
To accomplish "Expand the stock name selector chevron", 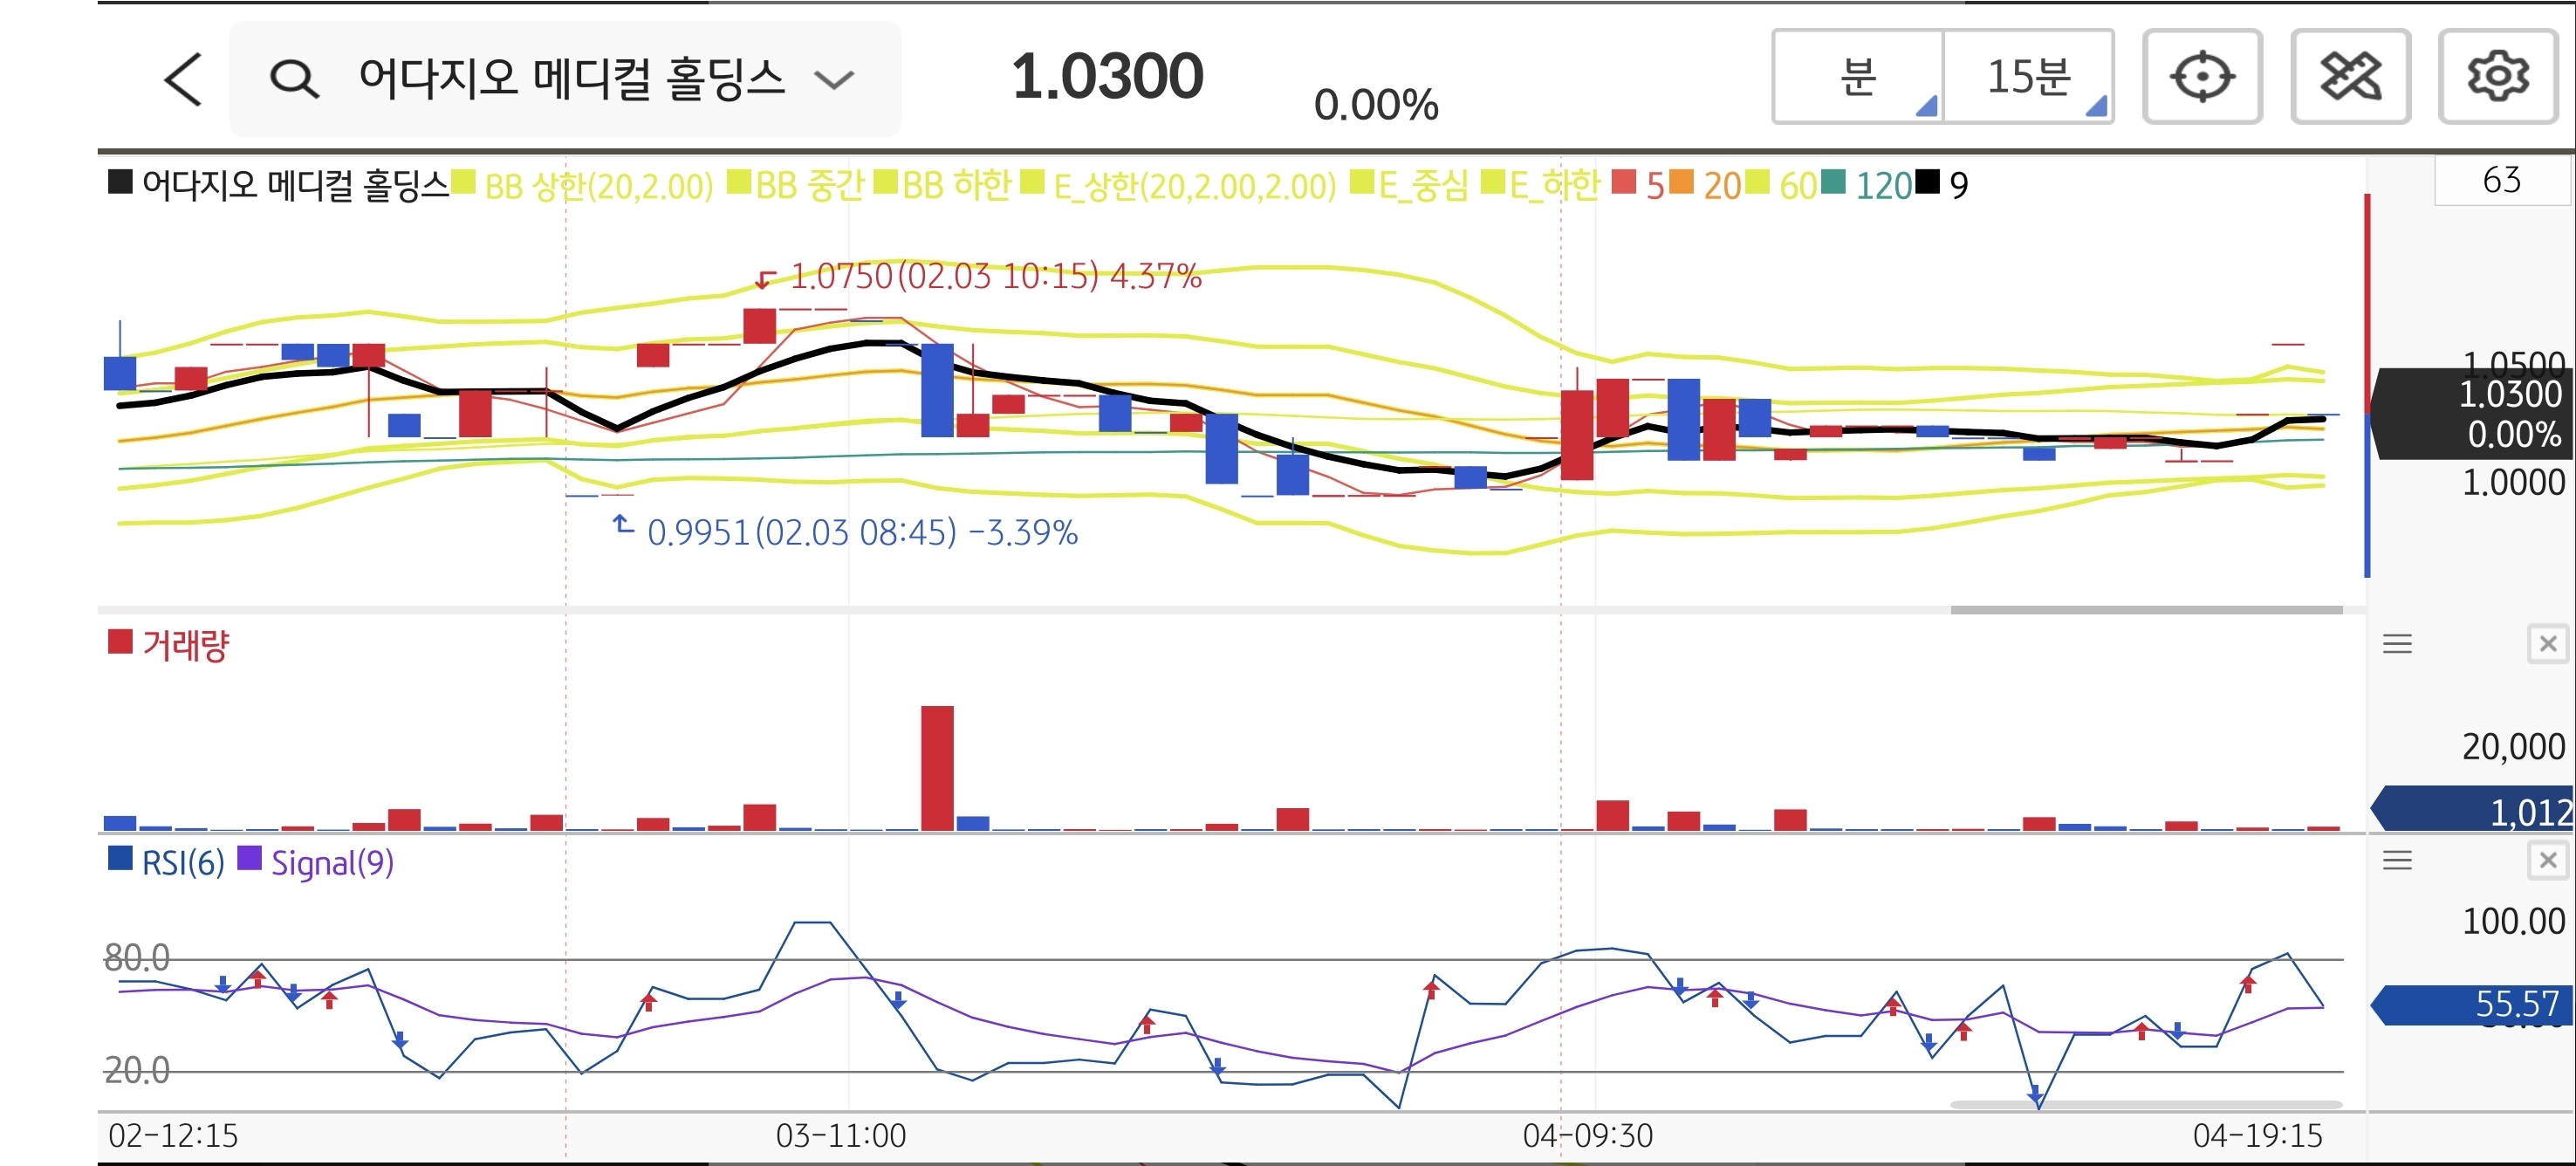I will coord(833,79).
